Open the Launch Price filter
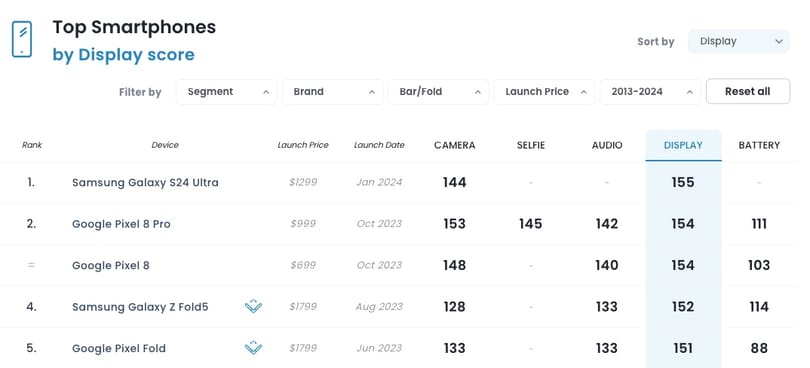Screen dimensions: 810x368 tap(544, 92)
